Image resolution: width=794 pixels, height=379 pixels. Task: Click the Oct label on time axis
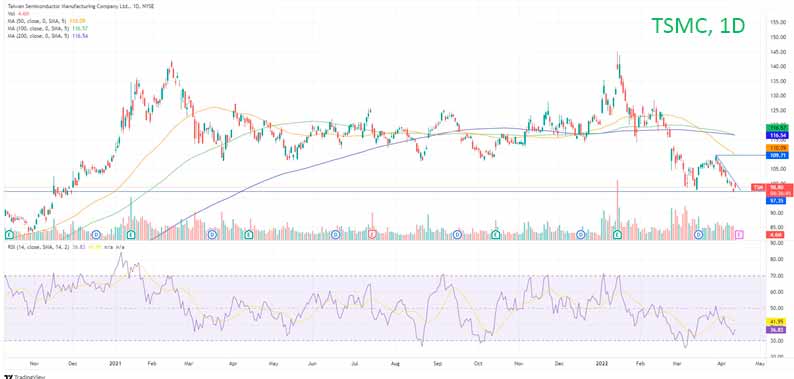point(479,363)
